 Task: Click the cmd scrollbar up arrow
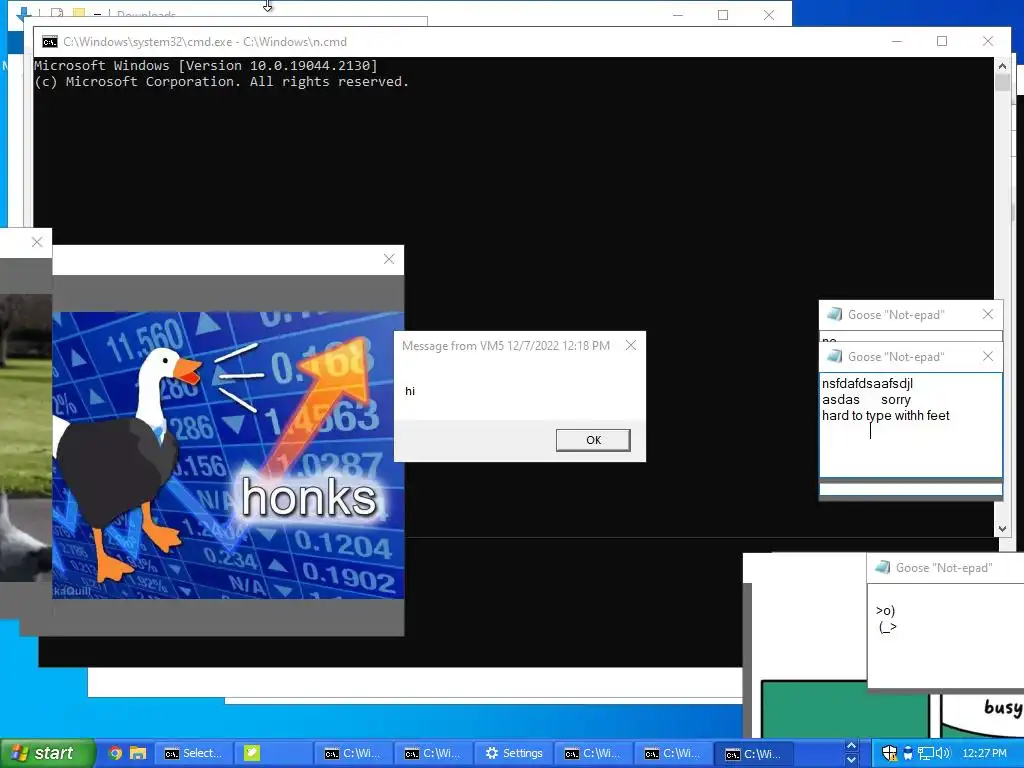click(x=1002, y=66)
